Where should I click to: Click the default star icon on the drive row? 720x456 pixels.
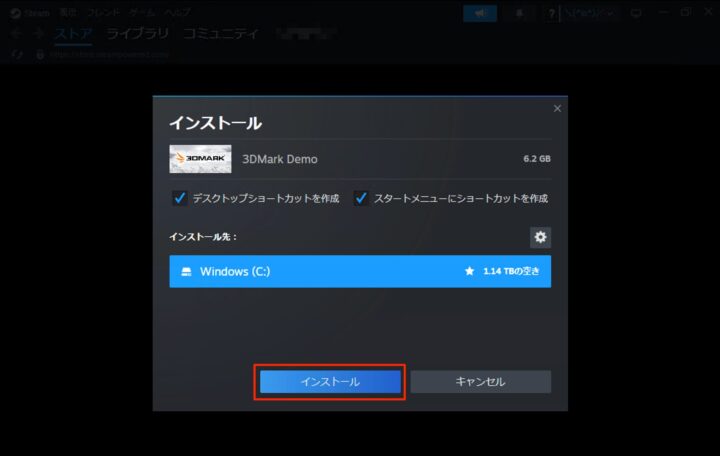click(x=469, y=272)
